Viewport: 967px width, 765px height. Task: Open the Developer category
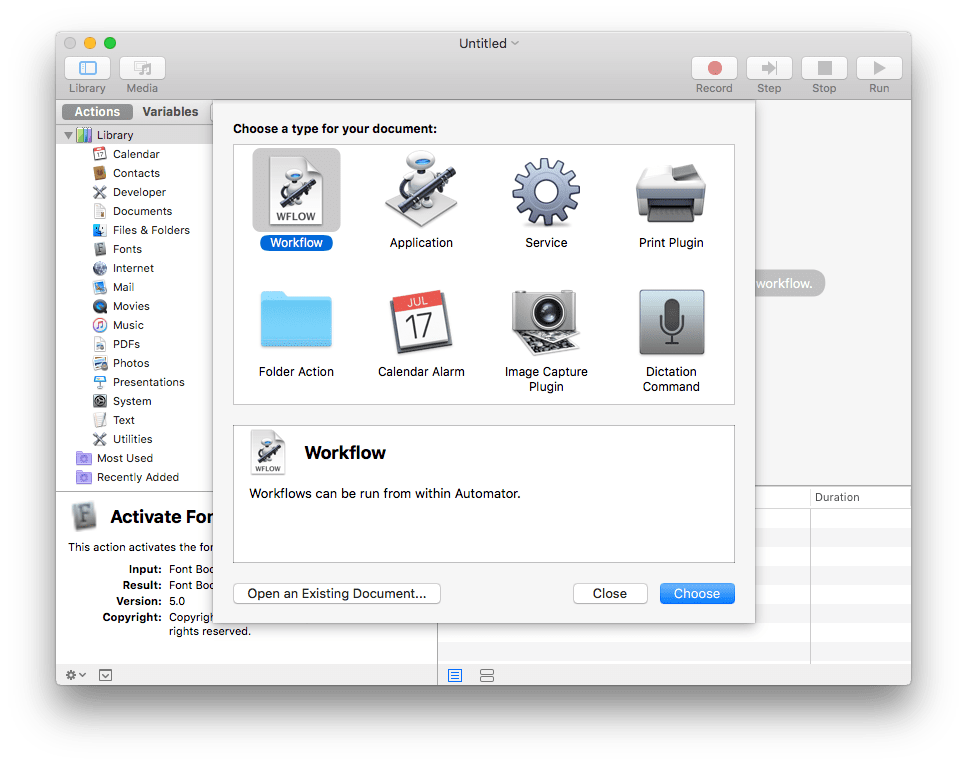click(x=139, y=192)
